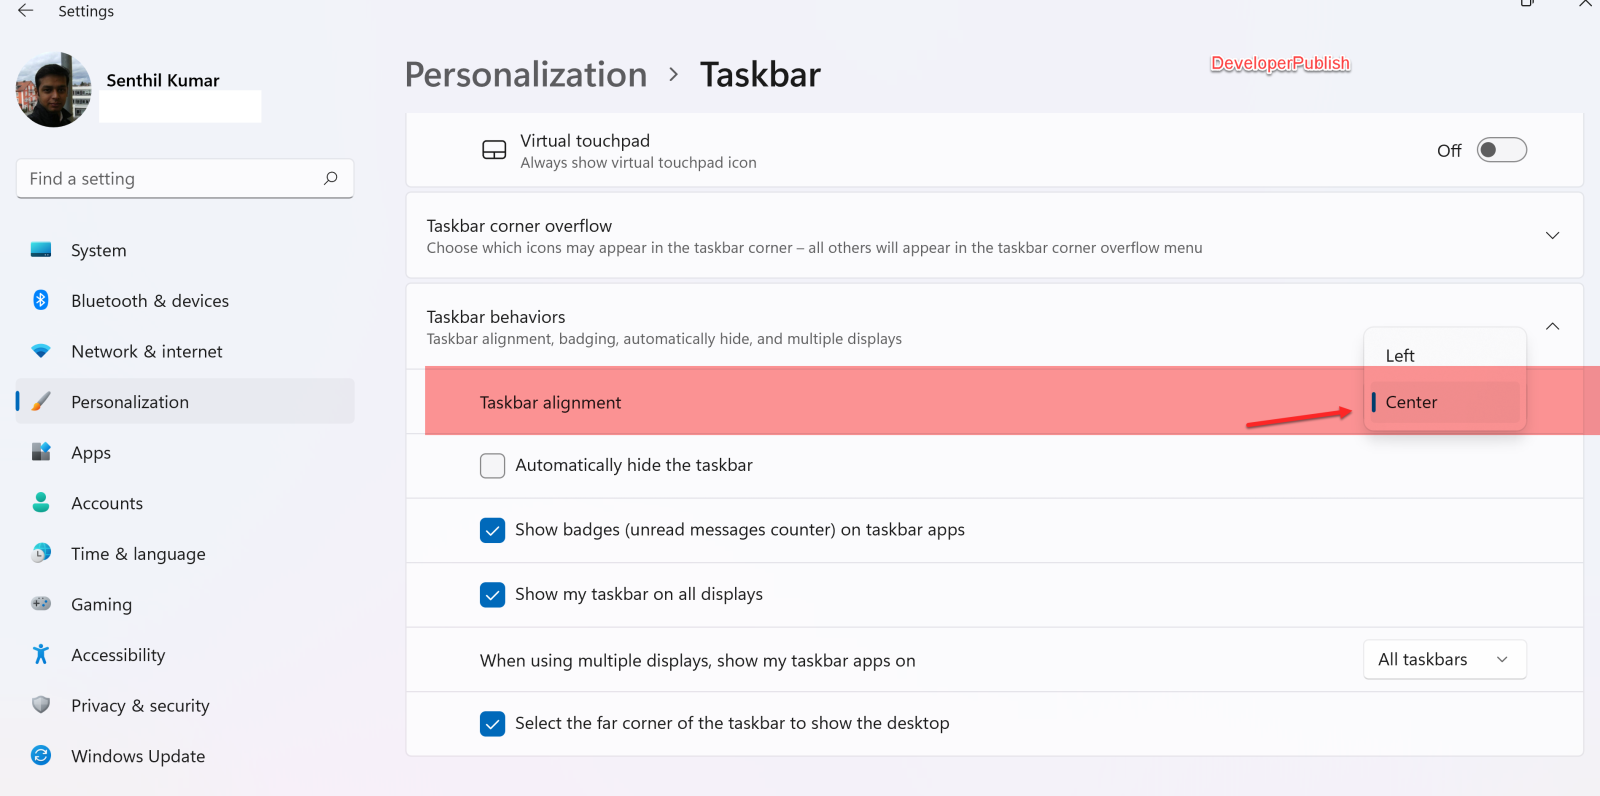The height and width of the screenshot is (796, 1600).
Task: Open Windows Update
Action: 138,756
